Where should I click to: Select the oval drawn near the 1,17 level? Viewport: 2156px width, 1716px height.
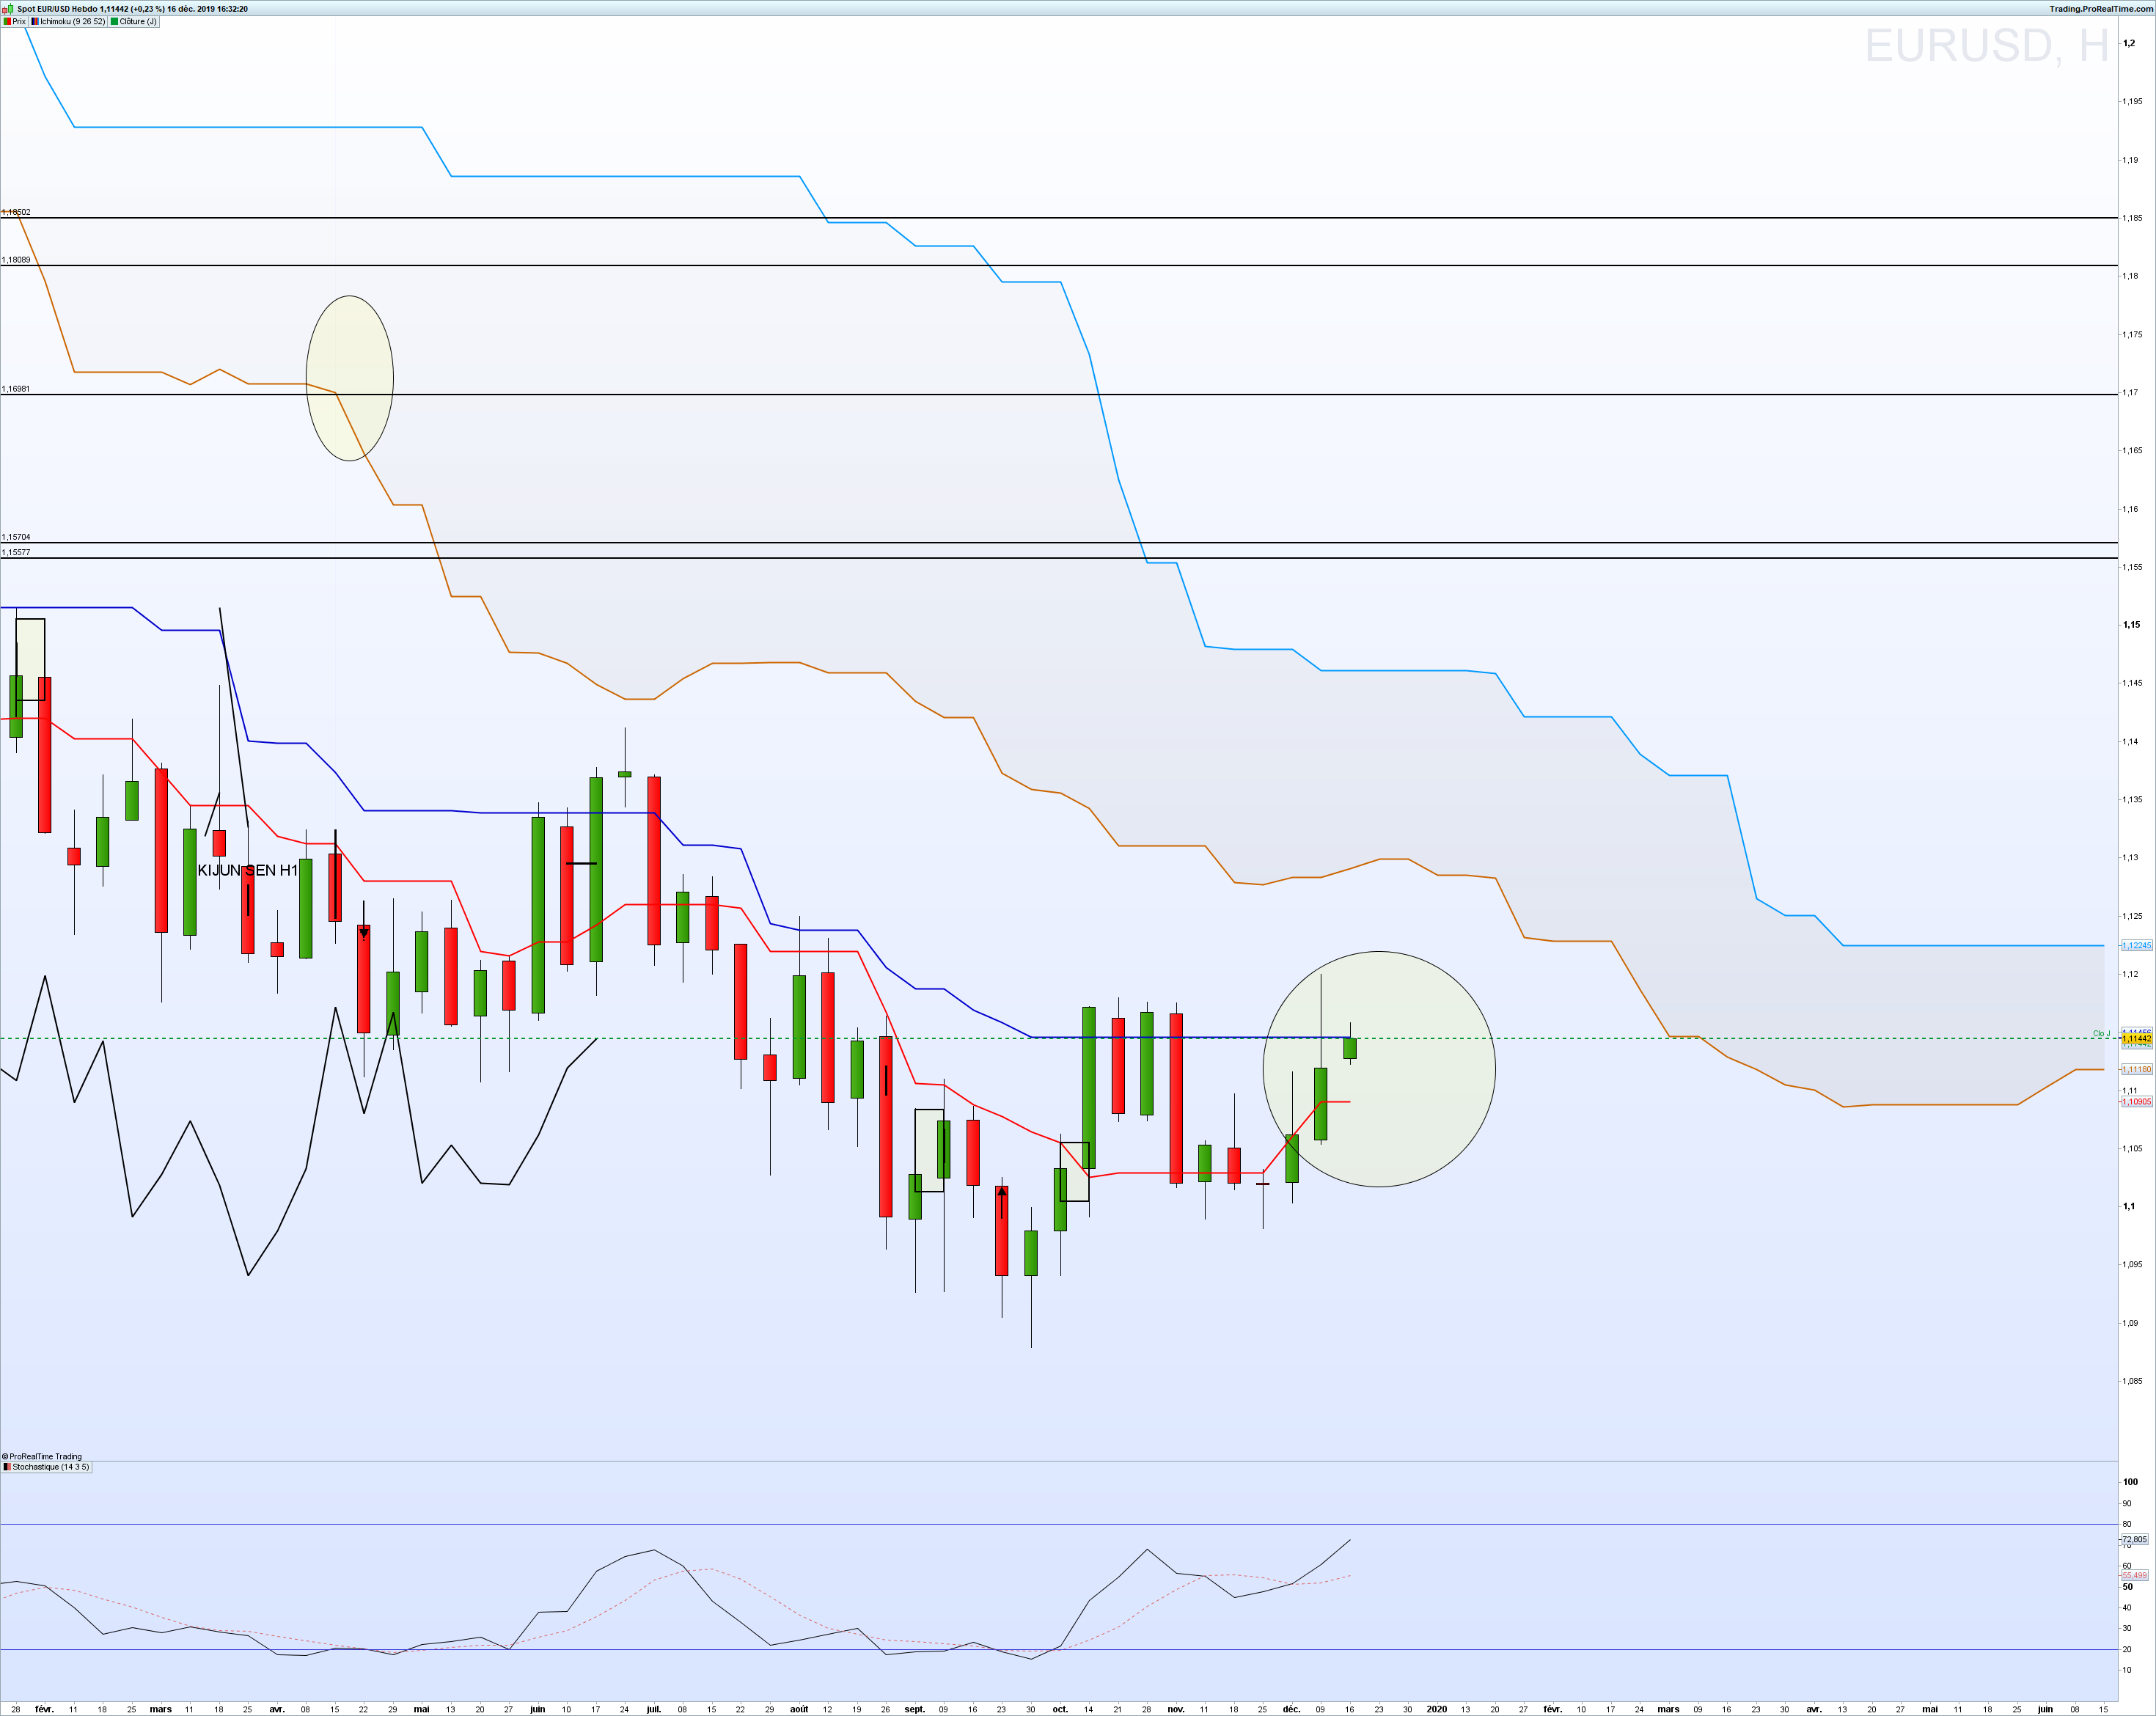[x=349, y=378]
